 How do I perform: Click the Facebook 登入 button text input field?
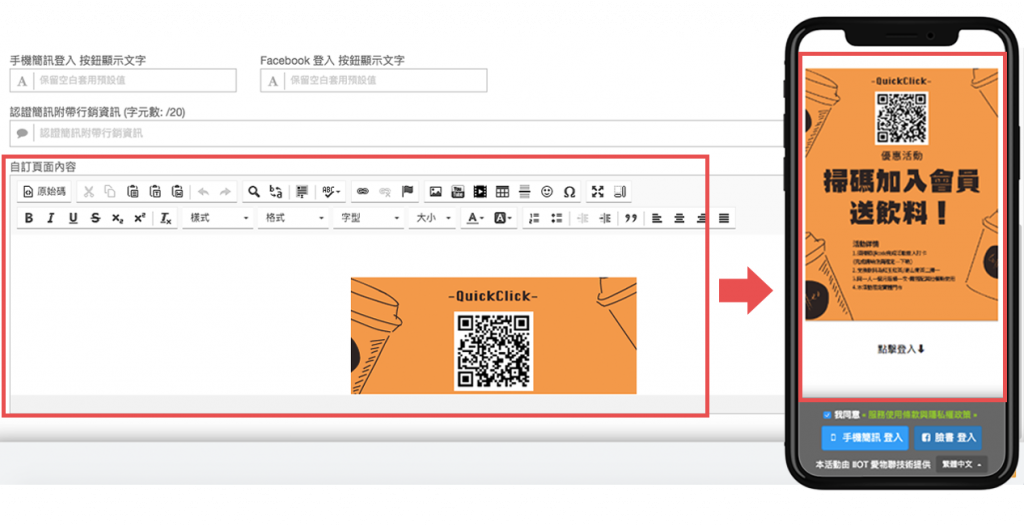tap(374, 80)
